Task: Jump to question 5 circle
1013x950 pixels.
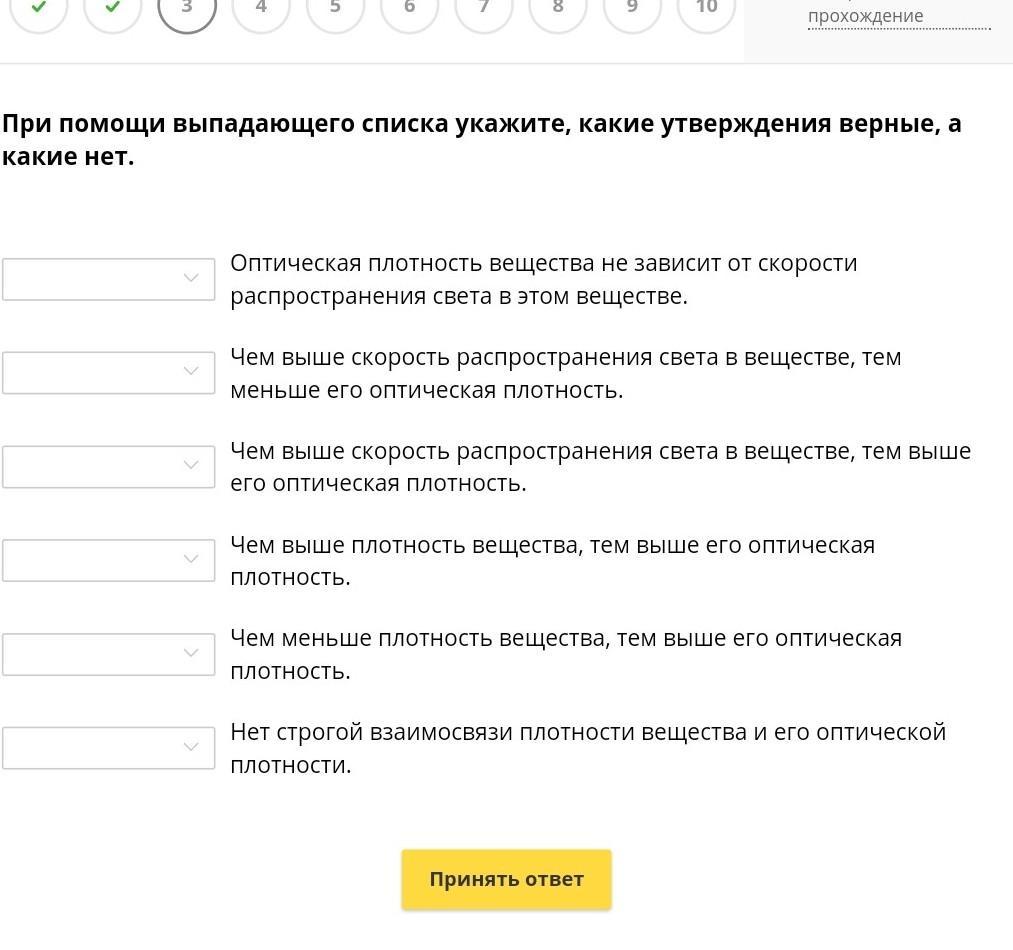Action: tap(335, 9)
